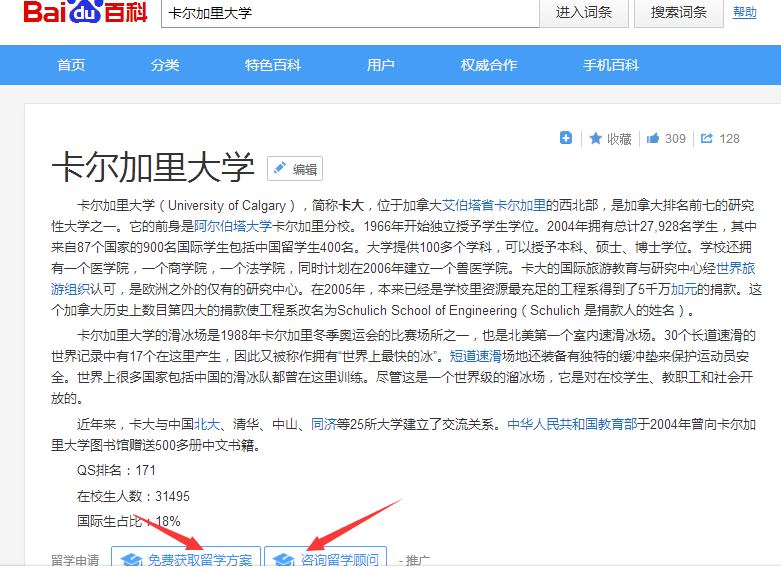
Task: Open the 阿尔伯塔大学 link
Action: (233, 226)
